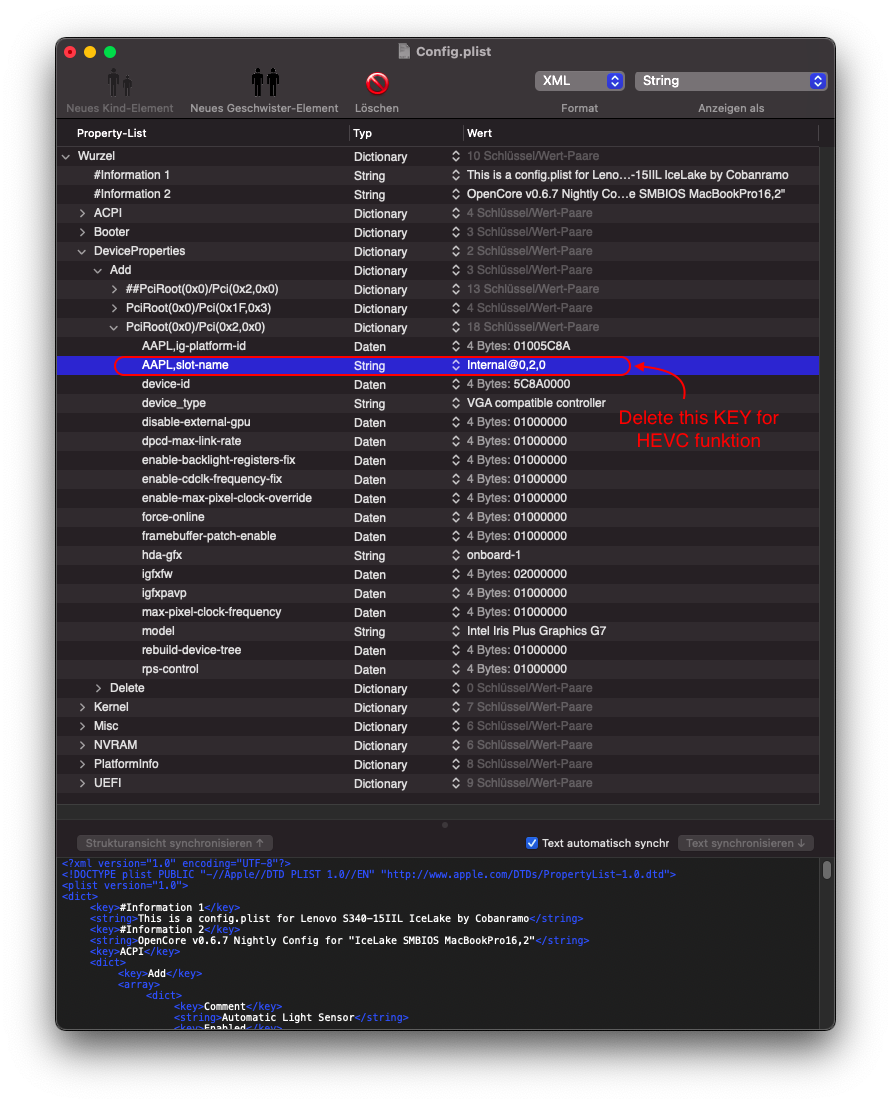The height and width of the screenshot is (1104, 891).
Task: Open type stepper for model row
Action: [x=456, y=632]
